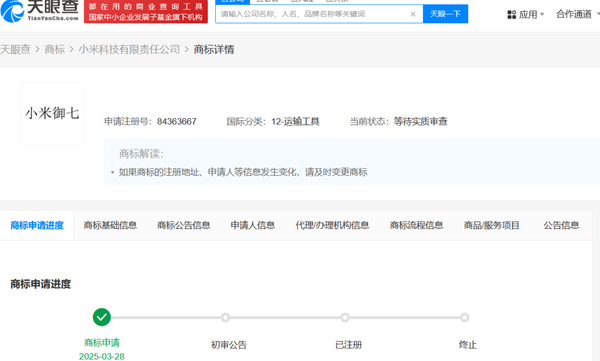Click the 应用 grid icon
The image size is (600, 361).
click(x=511, y=15)
